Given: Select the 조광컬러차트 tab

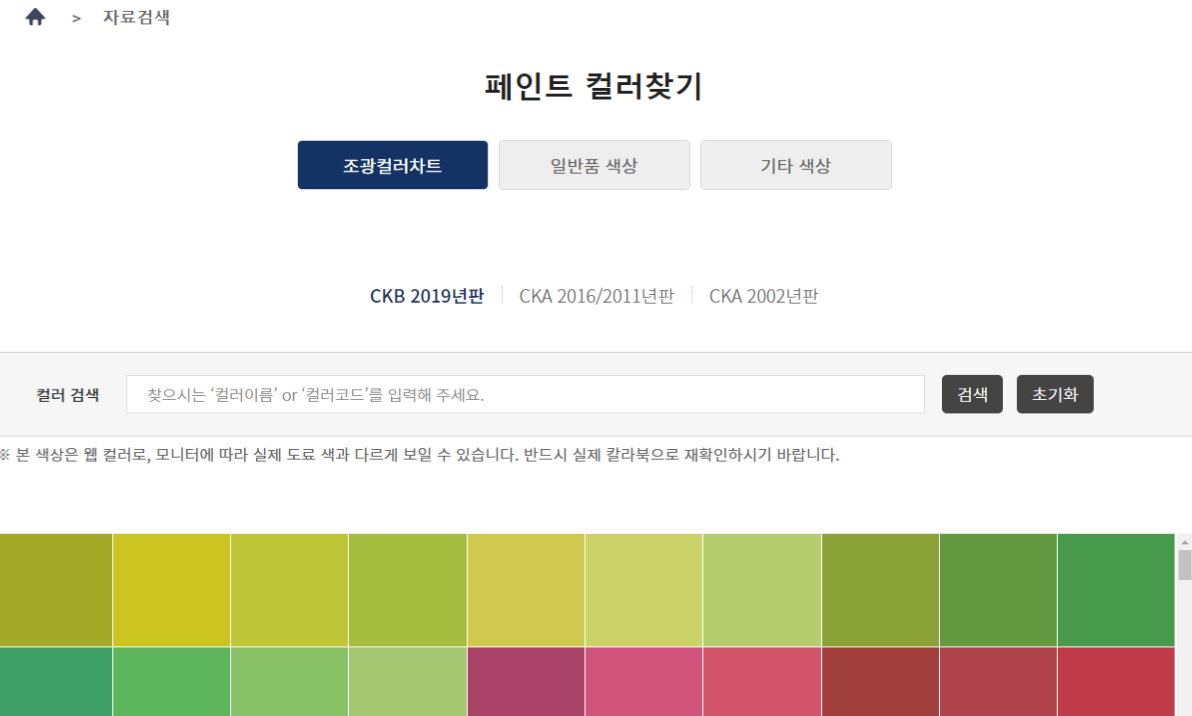Looking at the screenshot, I should [x=392, y=165].
